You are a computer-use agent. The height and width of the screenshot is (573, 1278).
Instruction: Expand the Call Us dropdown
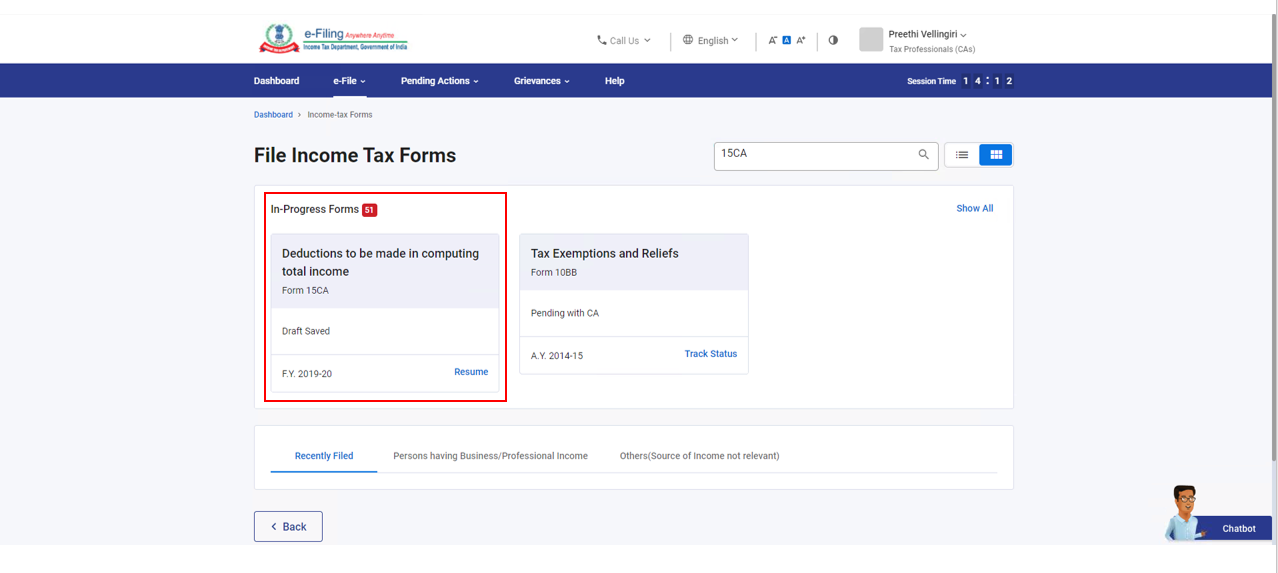624,40
